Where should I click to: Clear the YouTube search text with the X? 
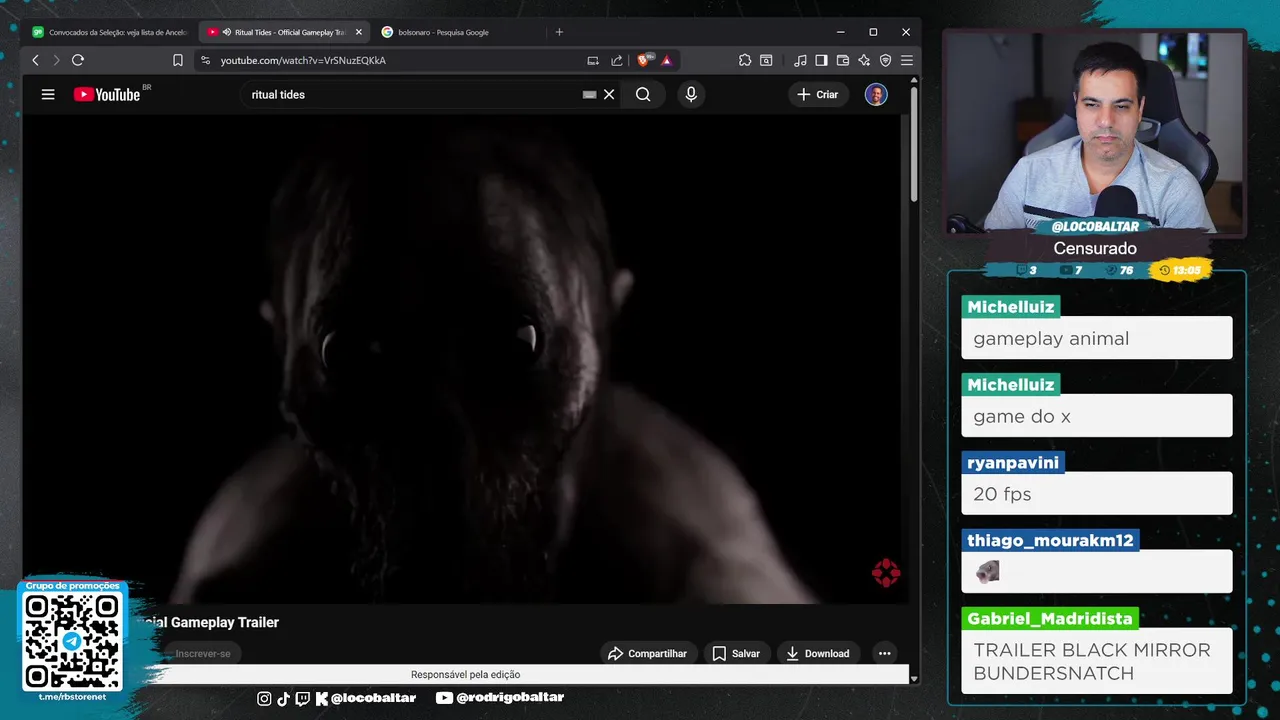click(x=609, y=94)
